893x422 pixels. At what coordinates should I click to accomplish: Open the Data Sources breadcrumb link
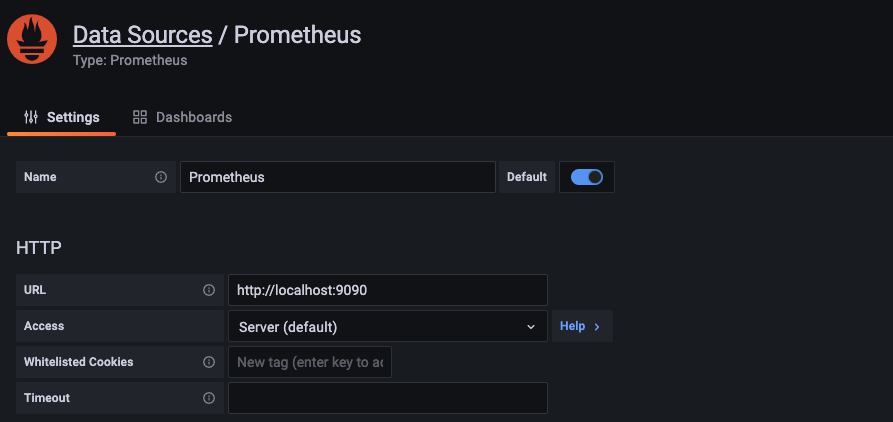(142, 34)
